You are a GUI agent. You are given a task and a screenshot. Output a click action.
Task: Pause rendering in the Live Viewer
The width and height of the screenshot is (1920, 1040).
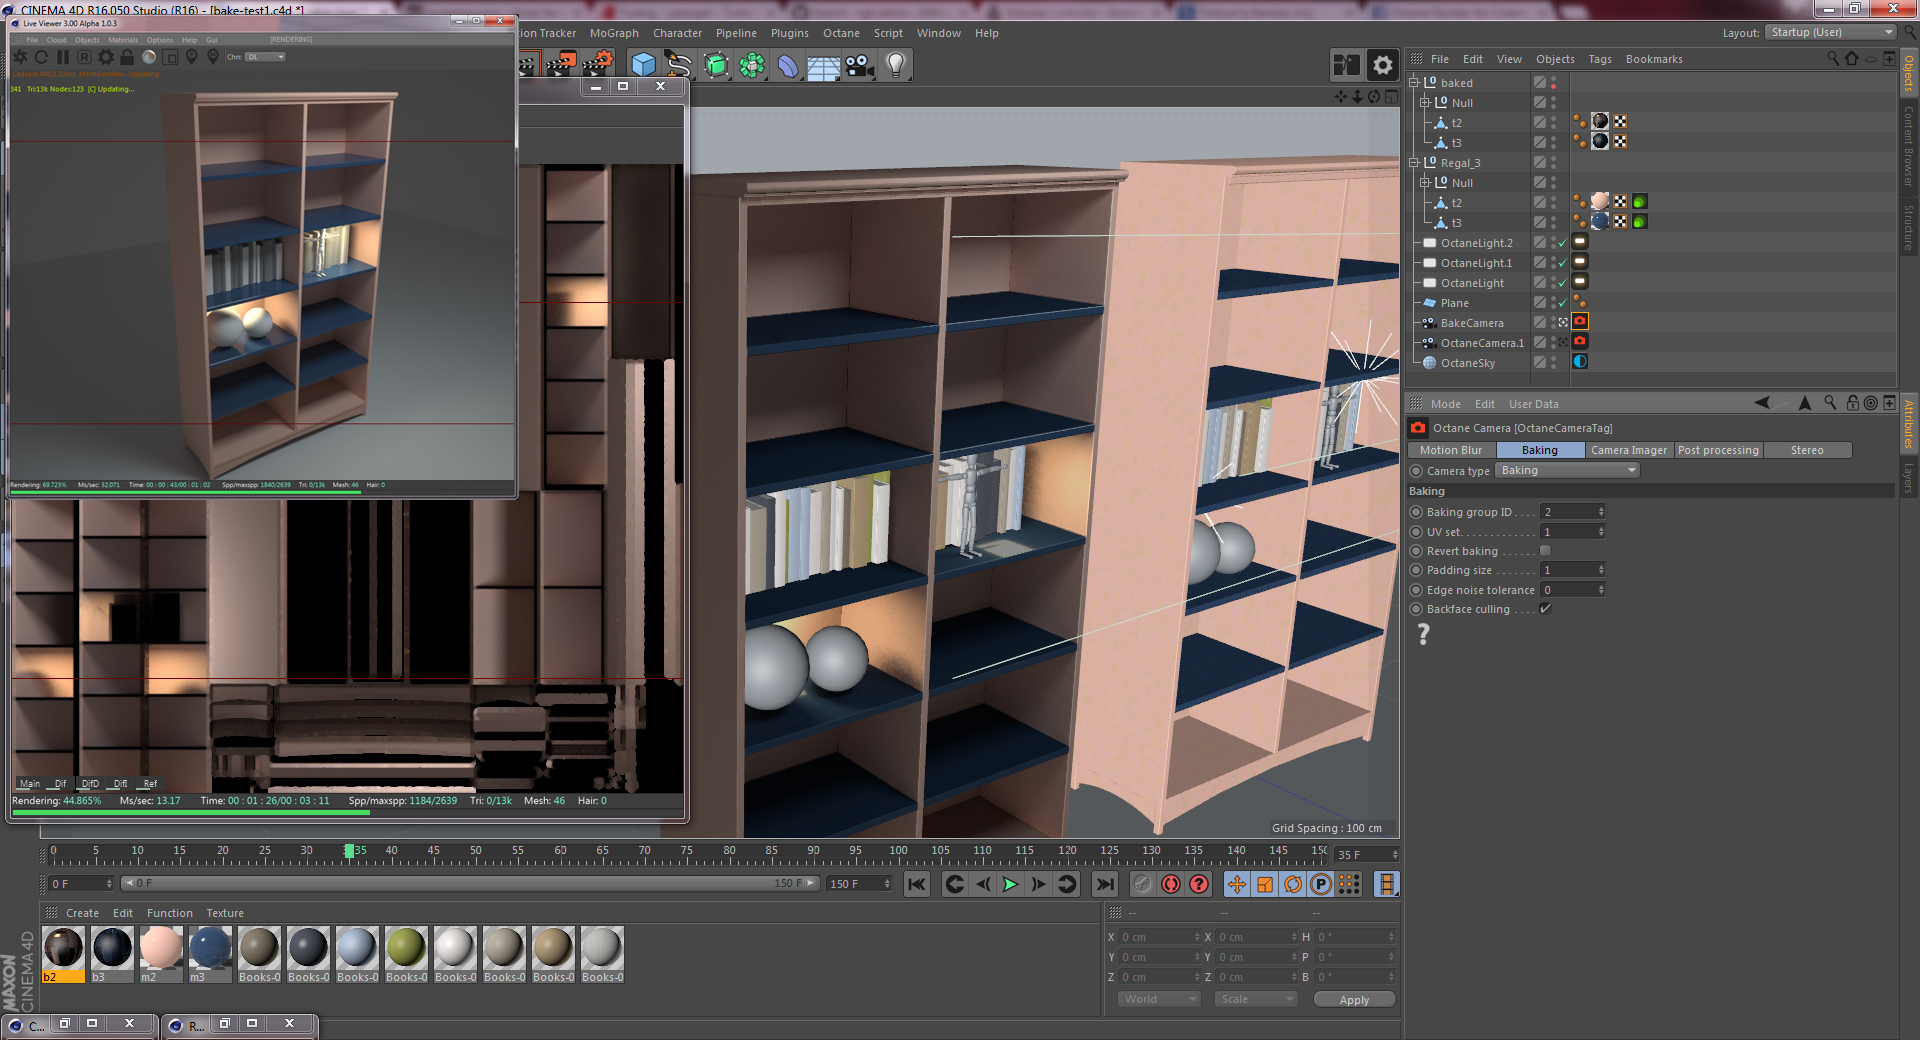pos(63,57)
